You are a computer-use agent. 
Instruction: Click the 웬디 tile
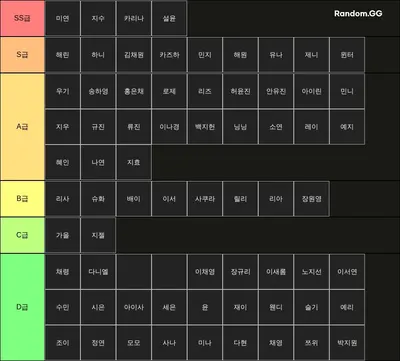click(276, 307)
